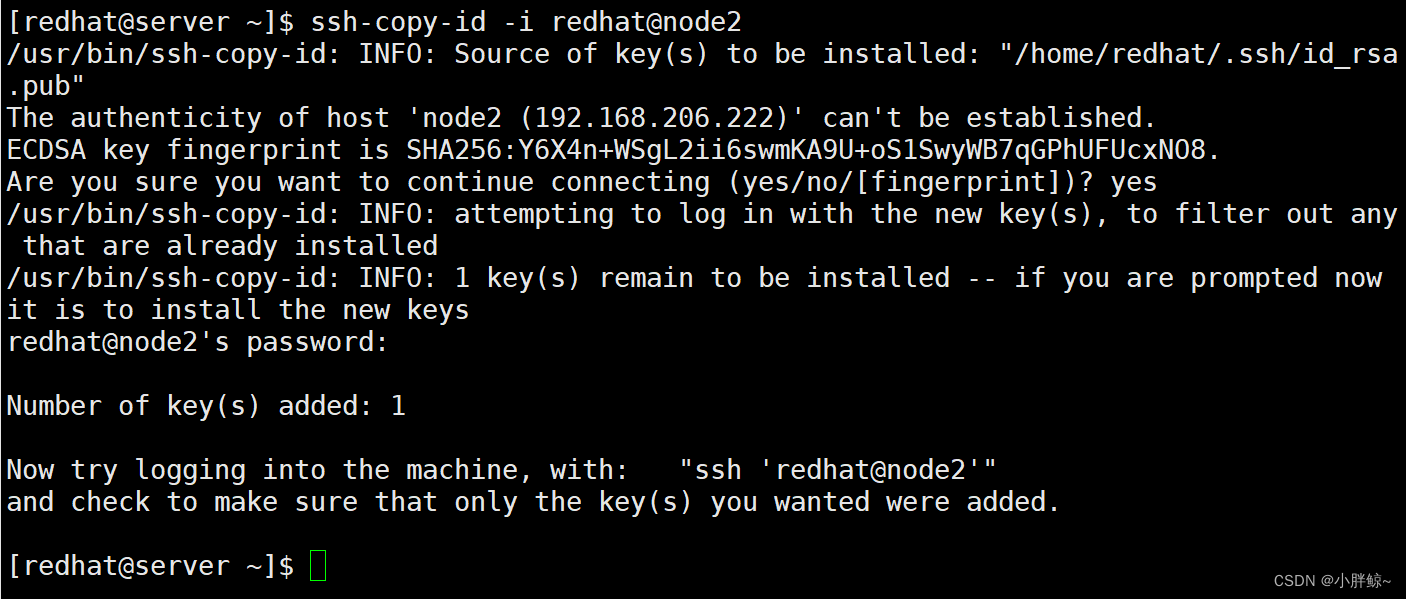Click the quoted ssh 'redhat@node2' command

837,470
